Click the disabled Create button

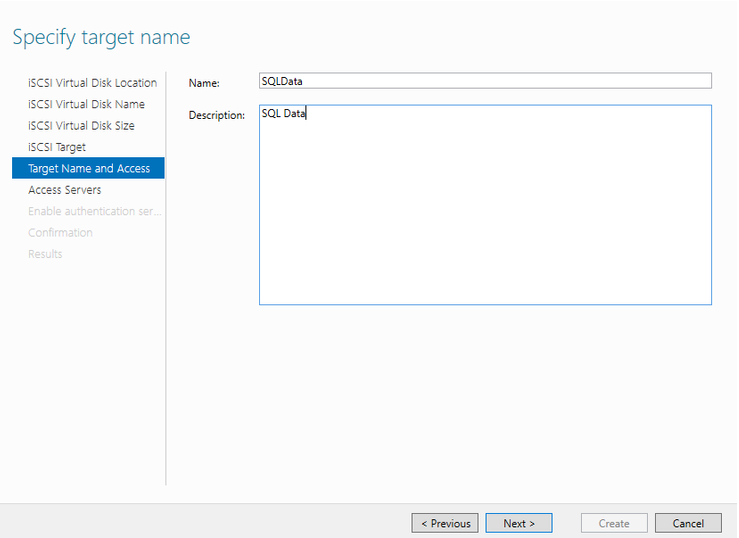(x=614, y=523)
